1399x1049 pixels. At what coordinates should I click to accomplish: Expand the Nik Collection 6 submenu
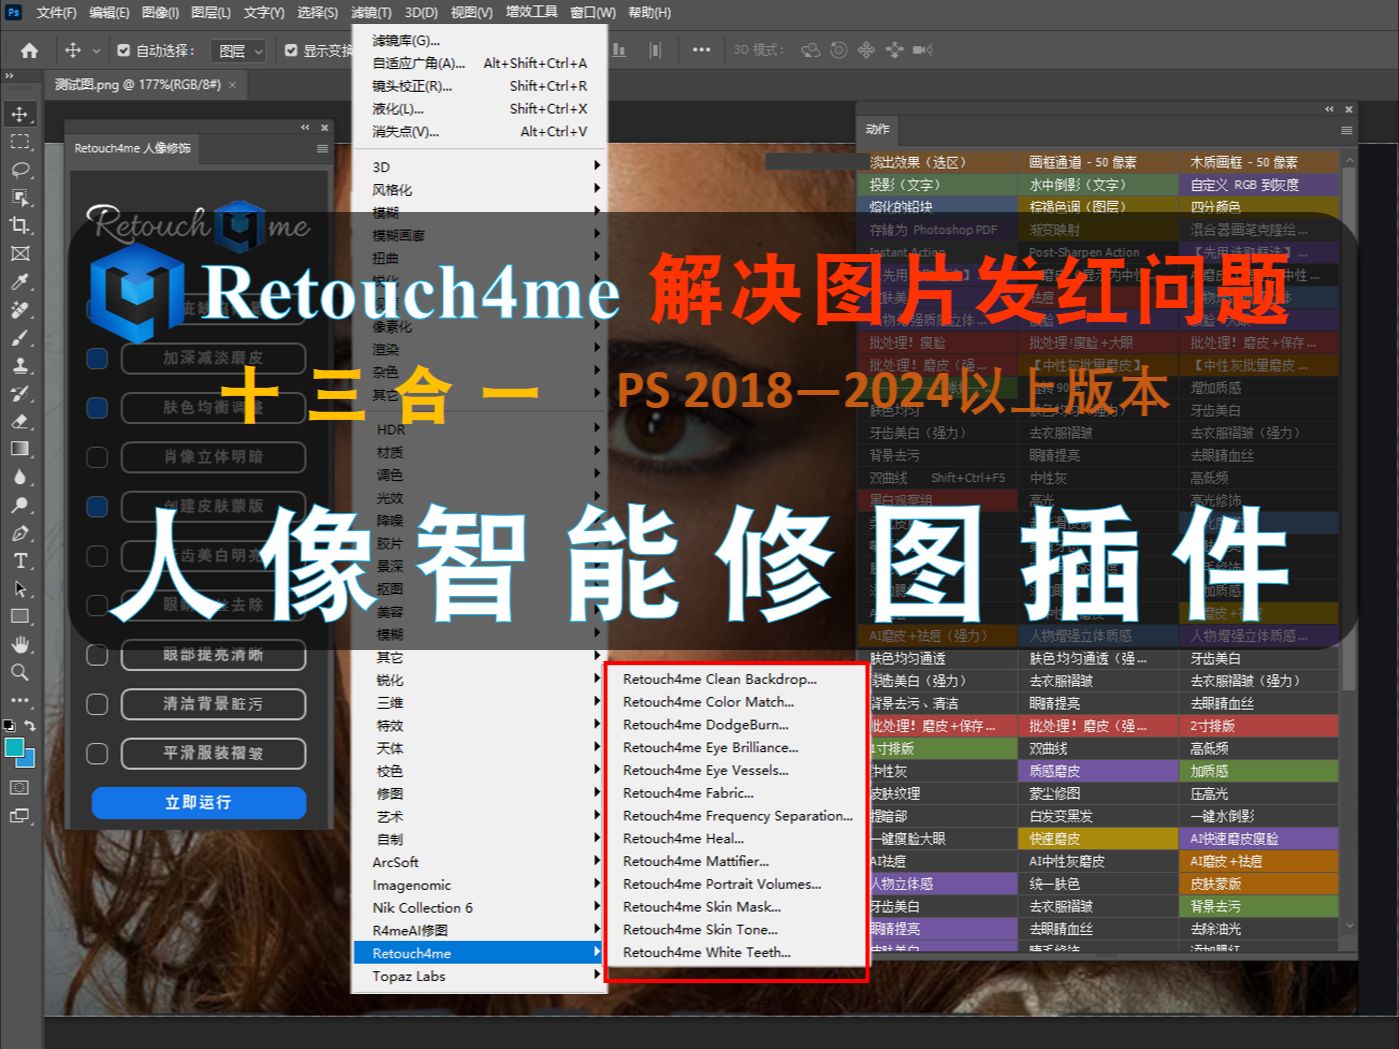click(x=478, y=908)
